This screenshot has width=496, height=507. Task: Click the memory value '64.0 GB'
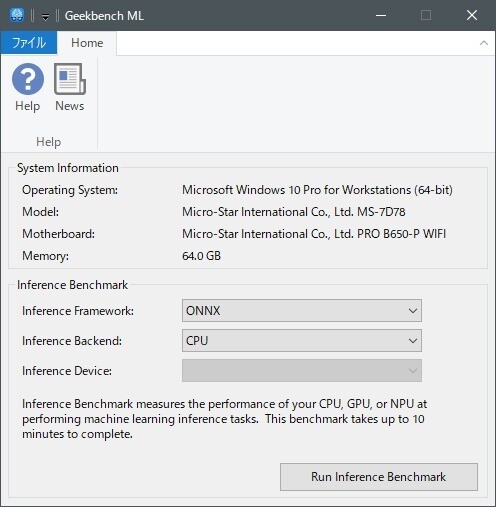(201, 256)
